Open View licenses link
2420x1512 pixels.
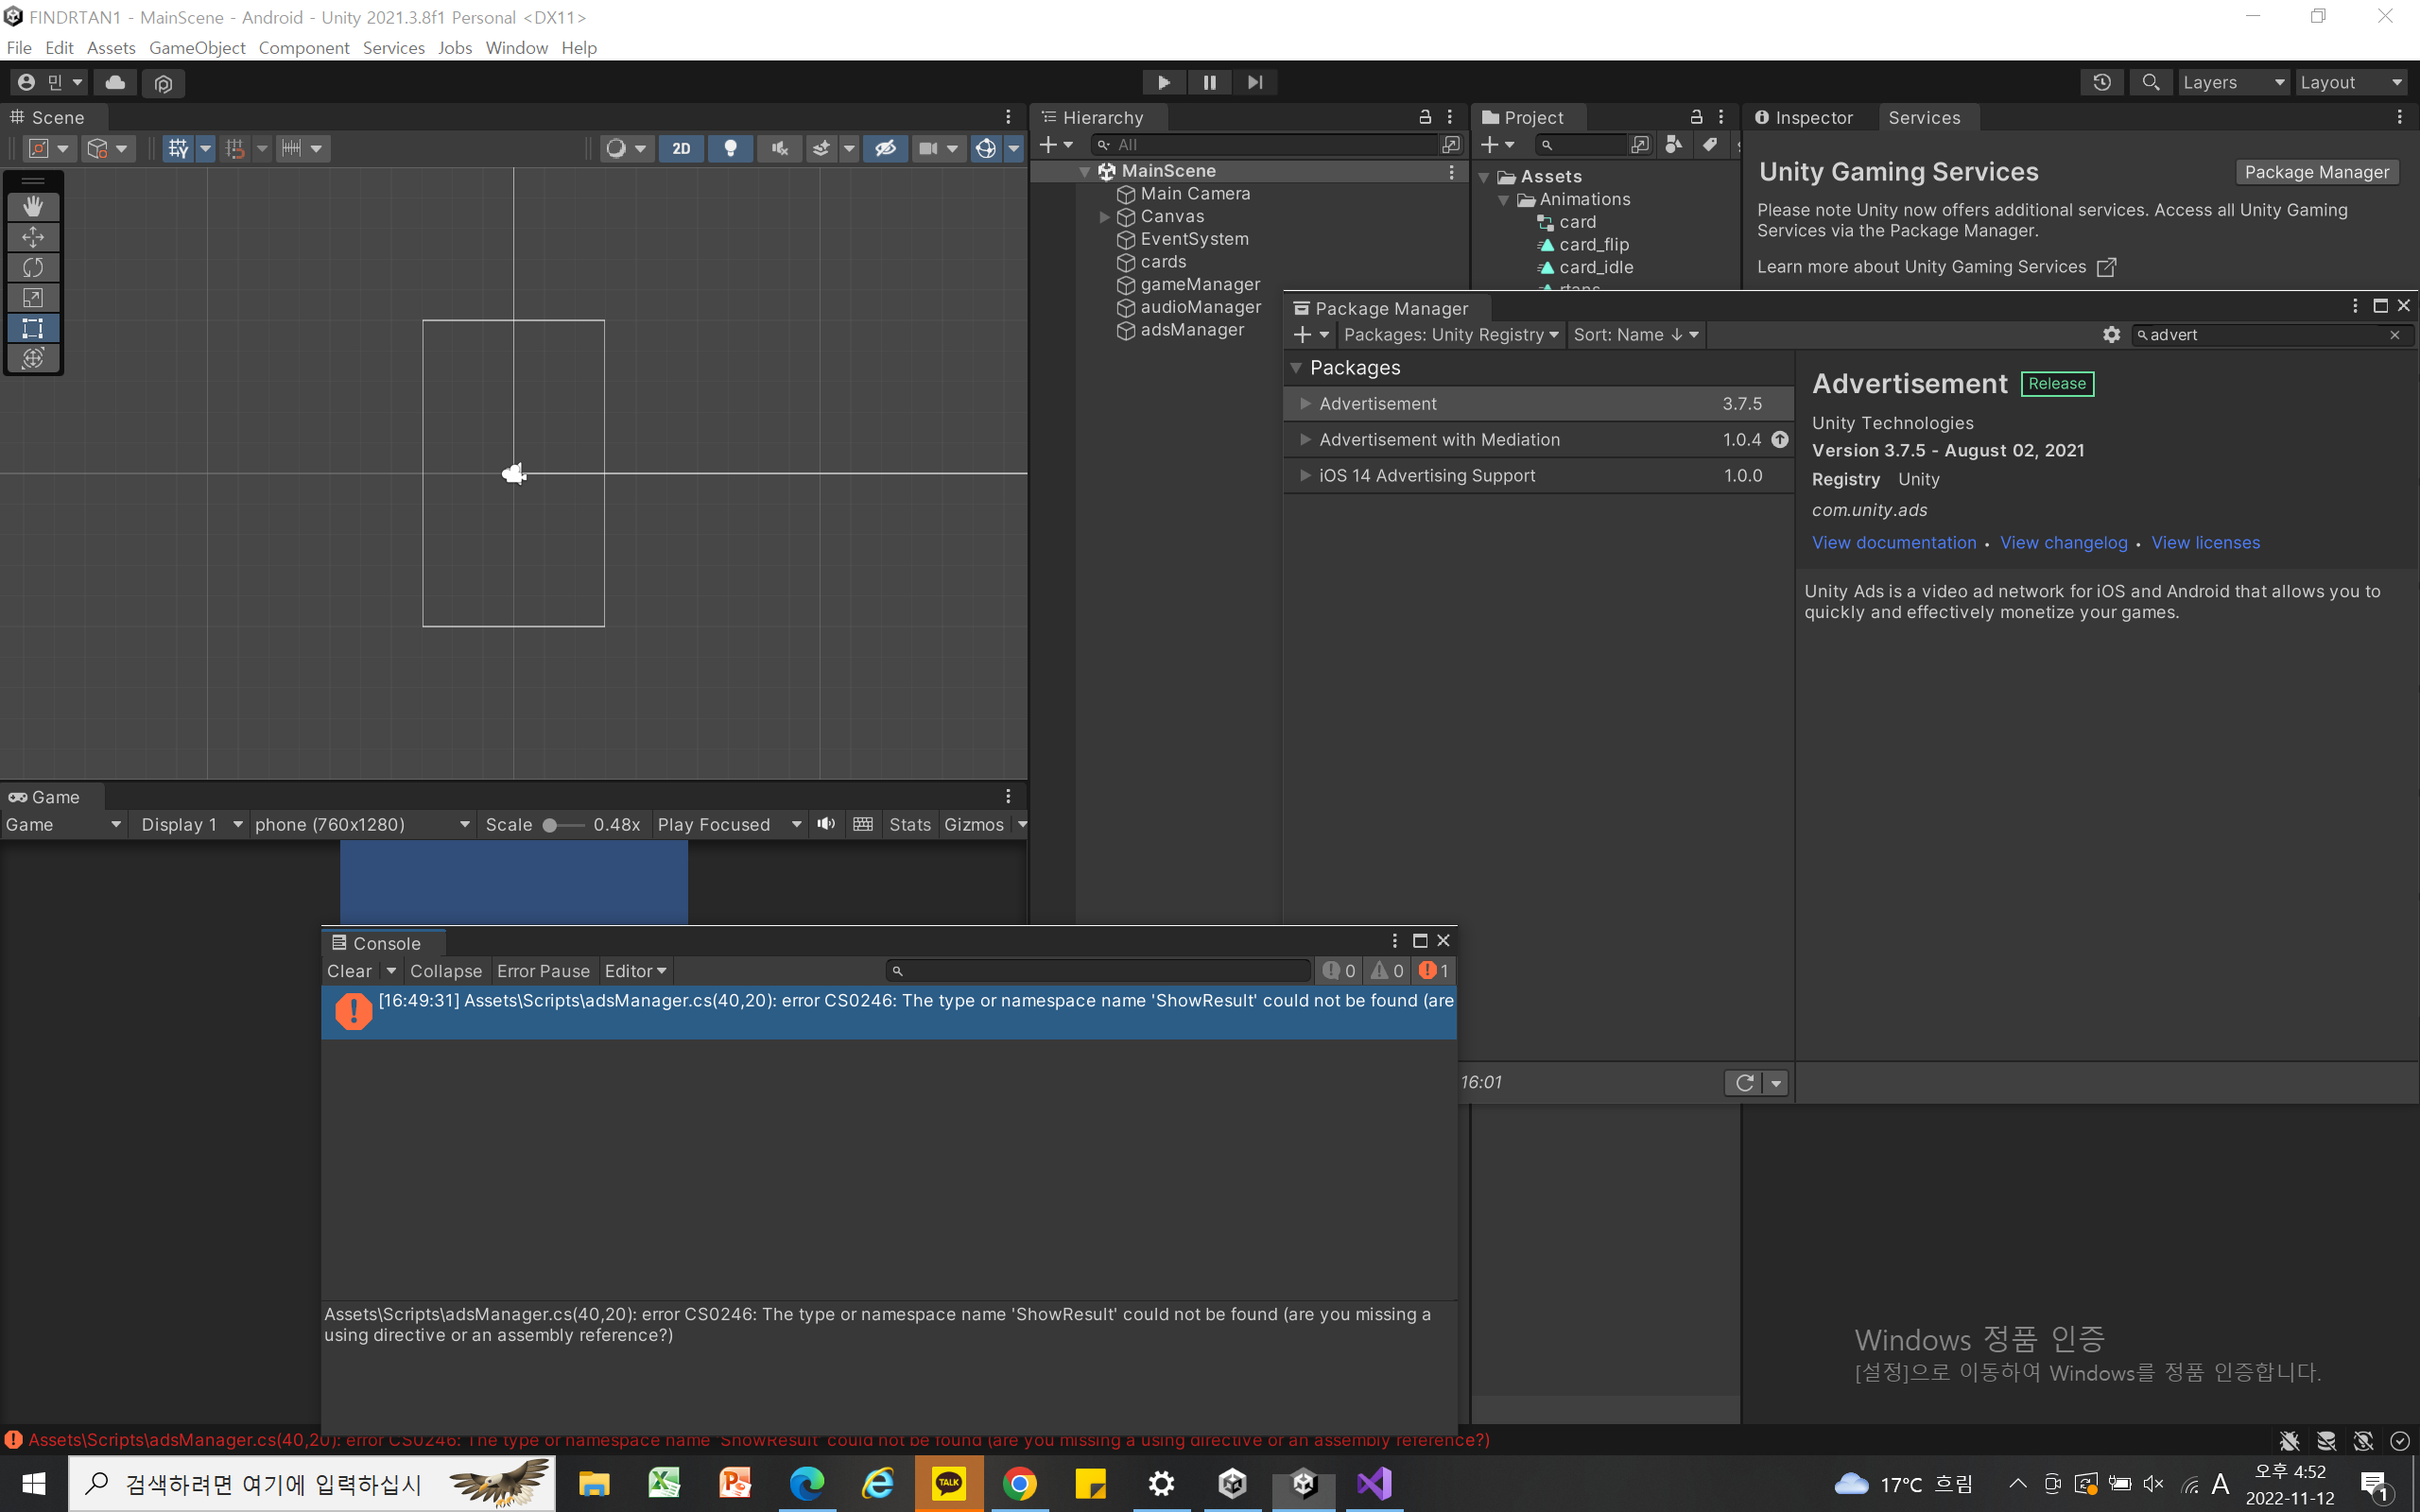(x=2205, y=543)
